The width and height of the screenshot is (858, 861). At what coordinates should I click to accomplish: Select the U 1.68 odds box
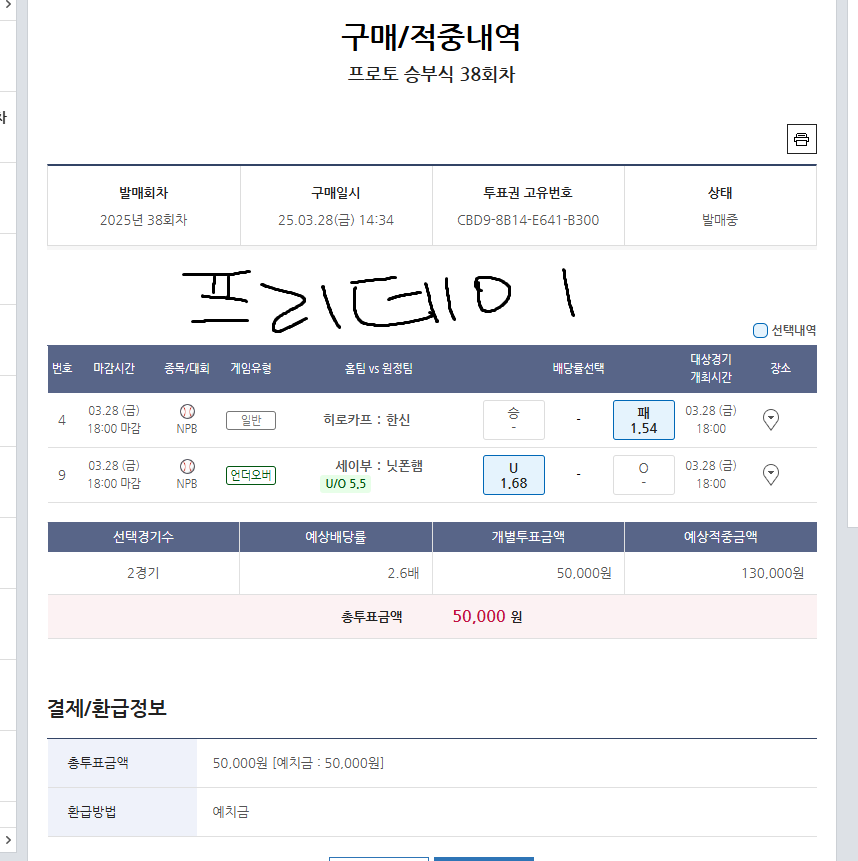tap(514, 475)
